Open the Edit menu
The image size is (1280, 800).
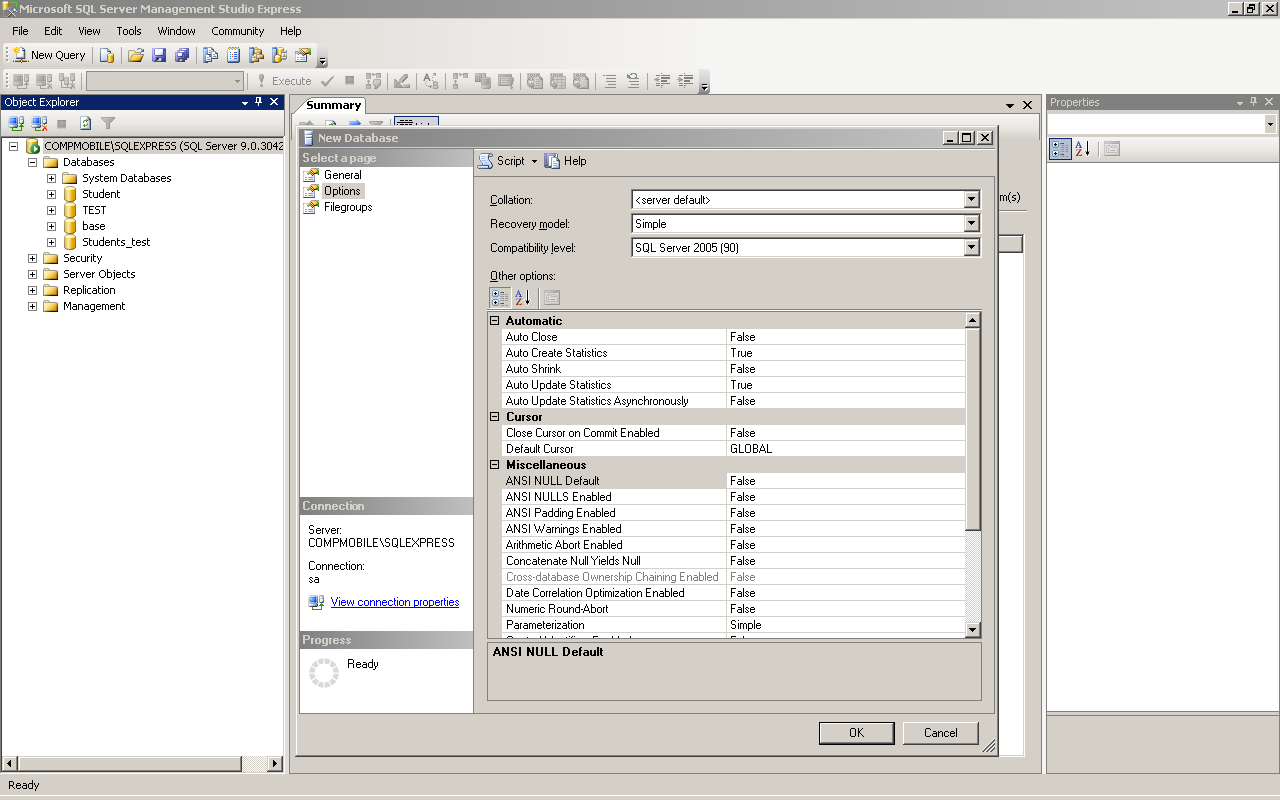pyautogui.click(x=53, y=31)
